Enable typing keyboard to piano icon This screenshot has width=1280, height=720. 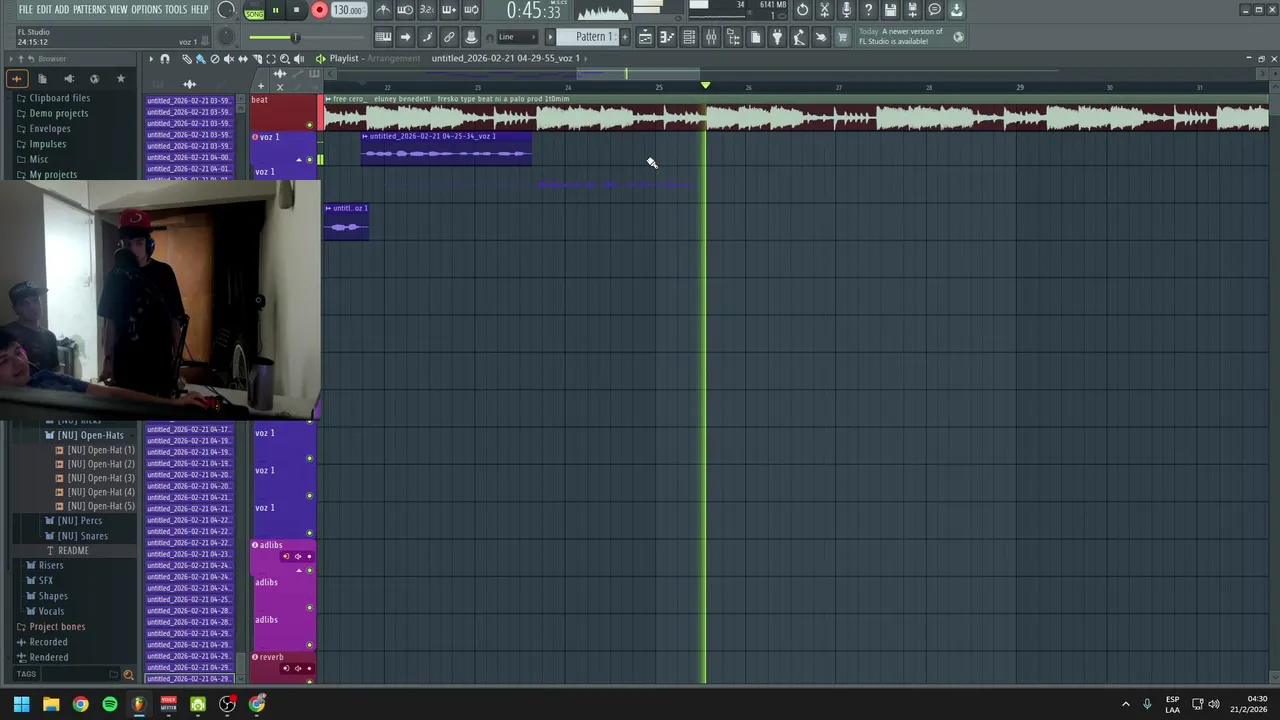pyautogui.click(x=383, y=37)
